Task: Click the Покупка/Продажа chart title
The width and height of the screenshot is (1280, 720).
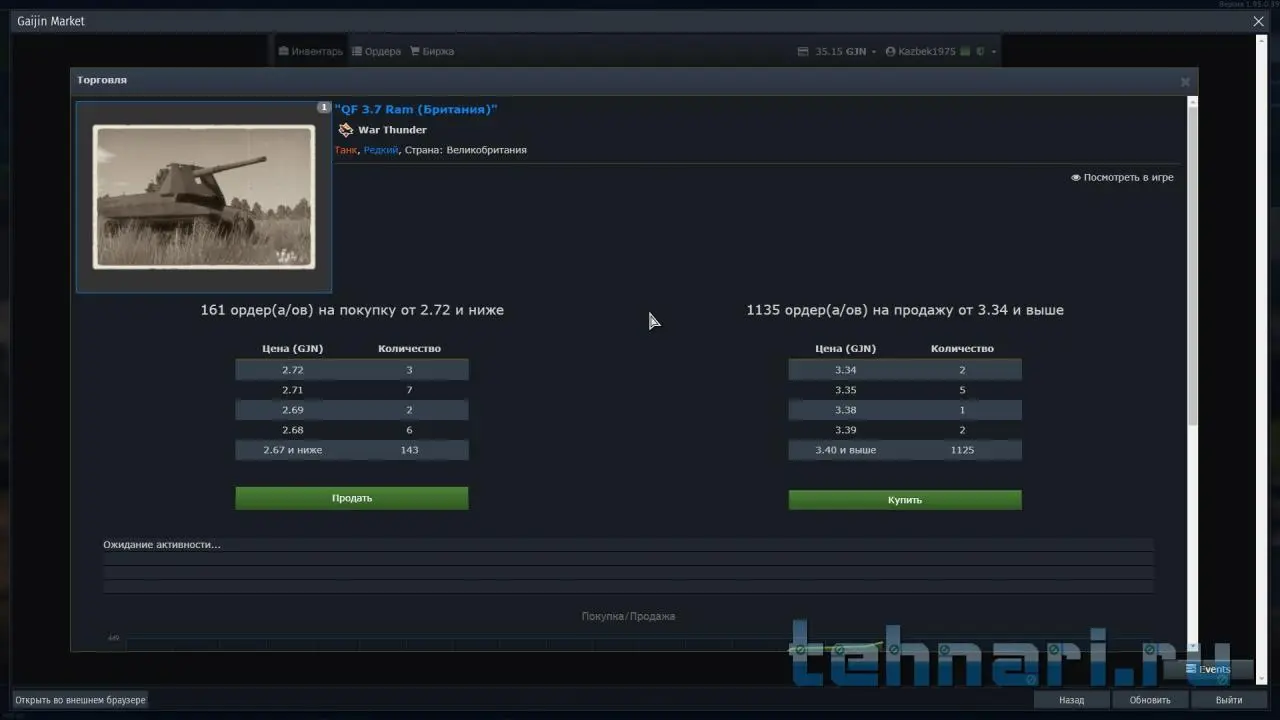Action: [x=628, y=616]
